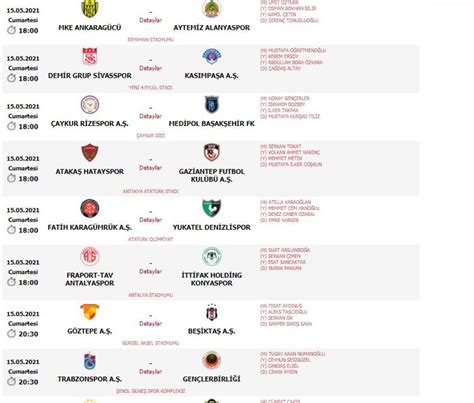Click the clock icon beside 20:30 Göztepe match
Image resolution: width=474 pixels, height=403 pixels.
12,334
